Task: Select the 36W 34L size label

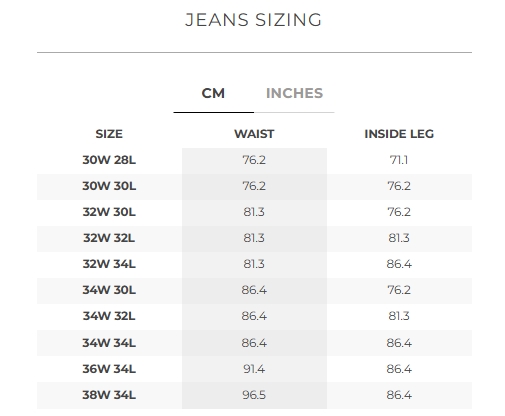Action: [x=109, y=369]
